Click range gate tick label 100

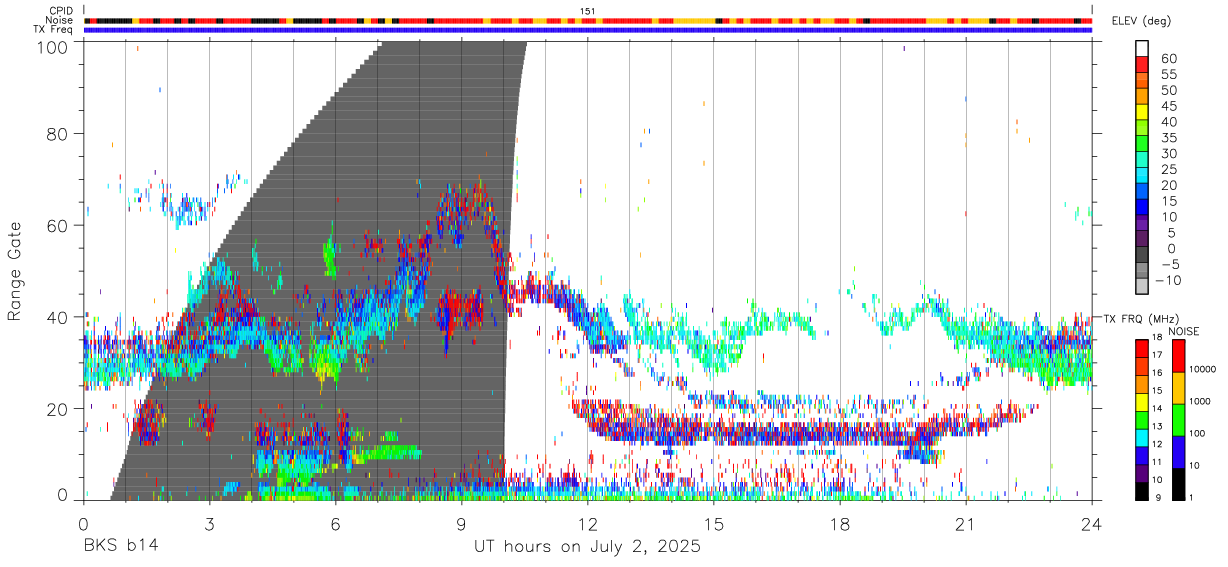[x=54, y=46]
